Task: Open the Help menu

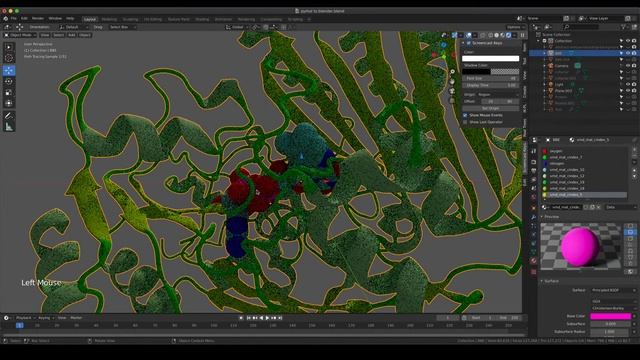Action: 70,19
